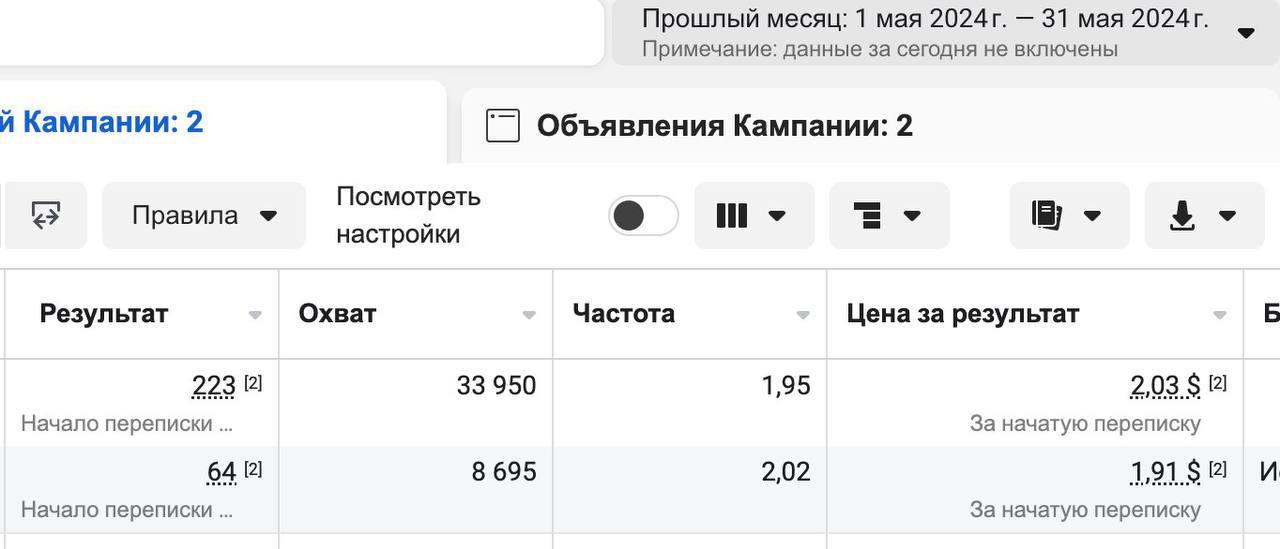Expand the date range Прошлый месяц selector
Screen dimensions: 1280x549
946,32
